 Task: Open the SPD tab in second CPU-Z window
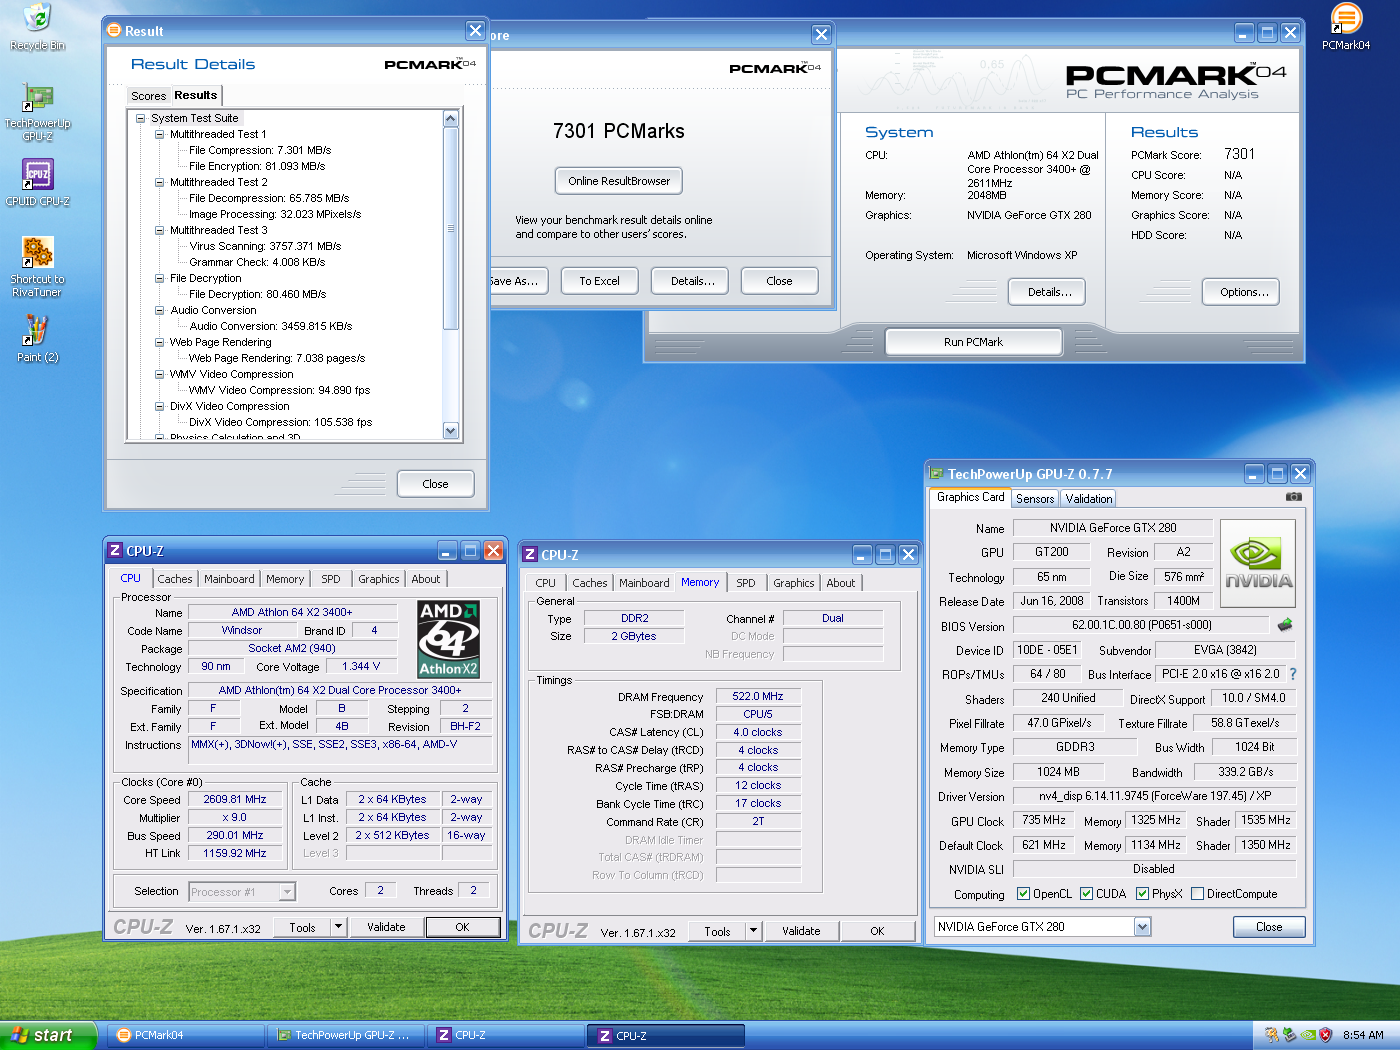coord(745,583)
